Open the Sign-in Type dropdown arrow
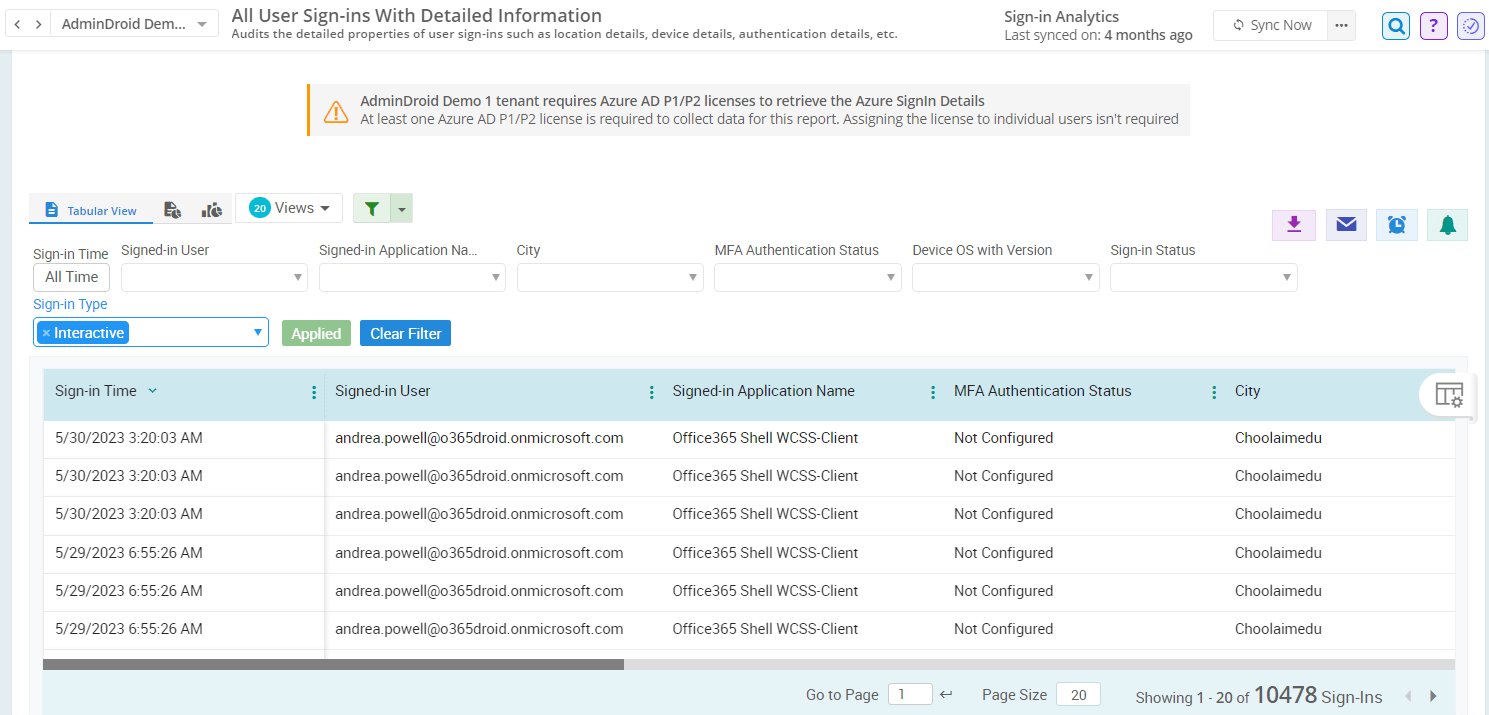Screen dimensions: 1489x715 point(257,333)
